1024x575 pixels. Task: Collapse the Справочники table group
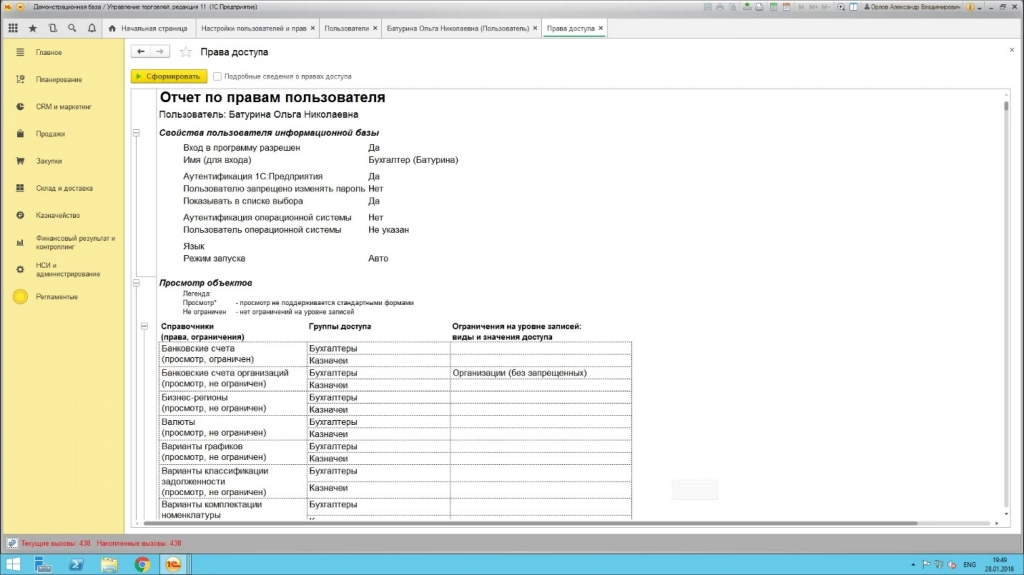click(x=144, y=326)
